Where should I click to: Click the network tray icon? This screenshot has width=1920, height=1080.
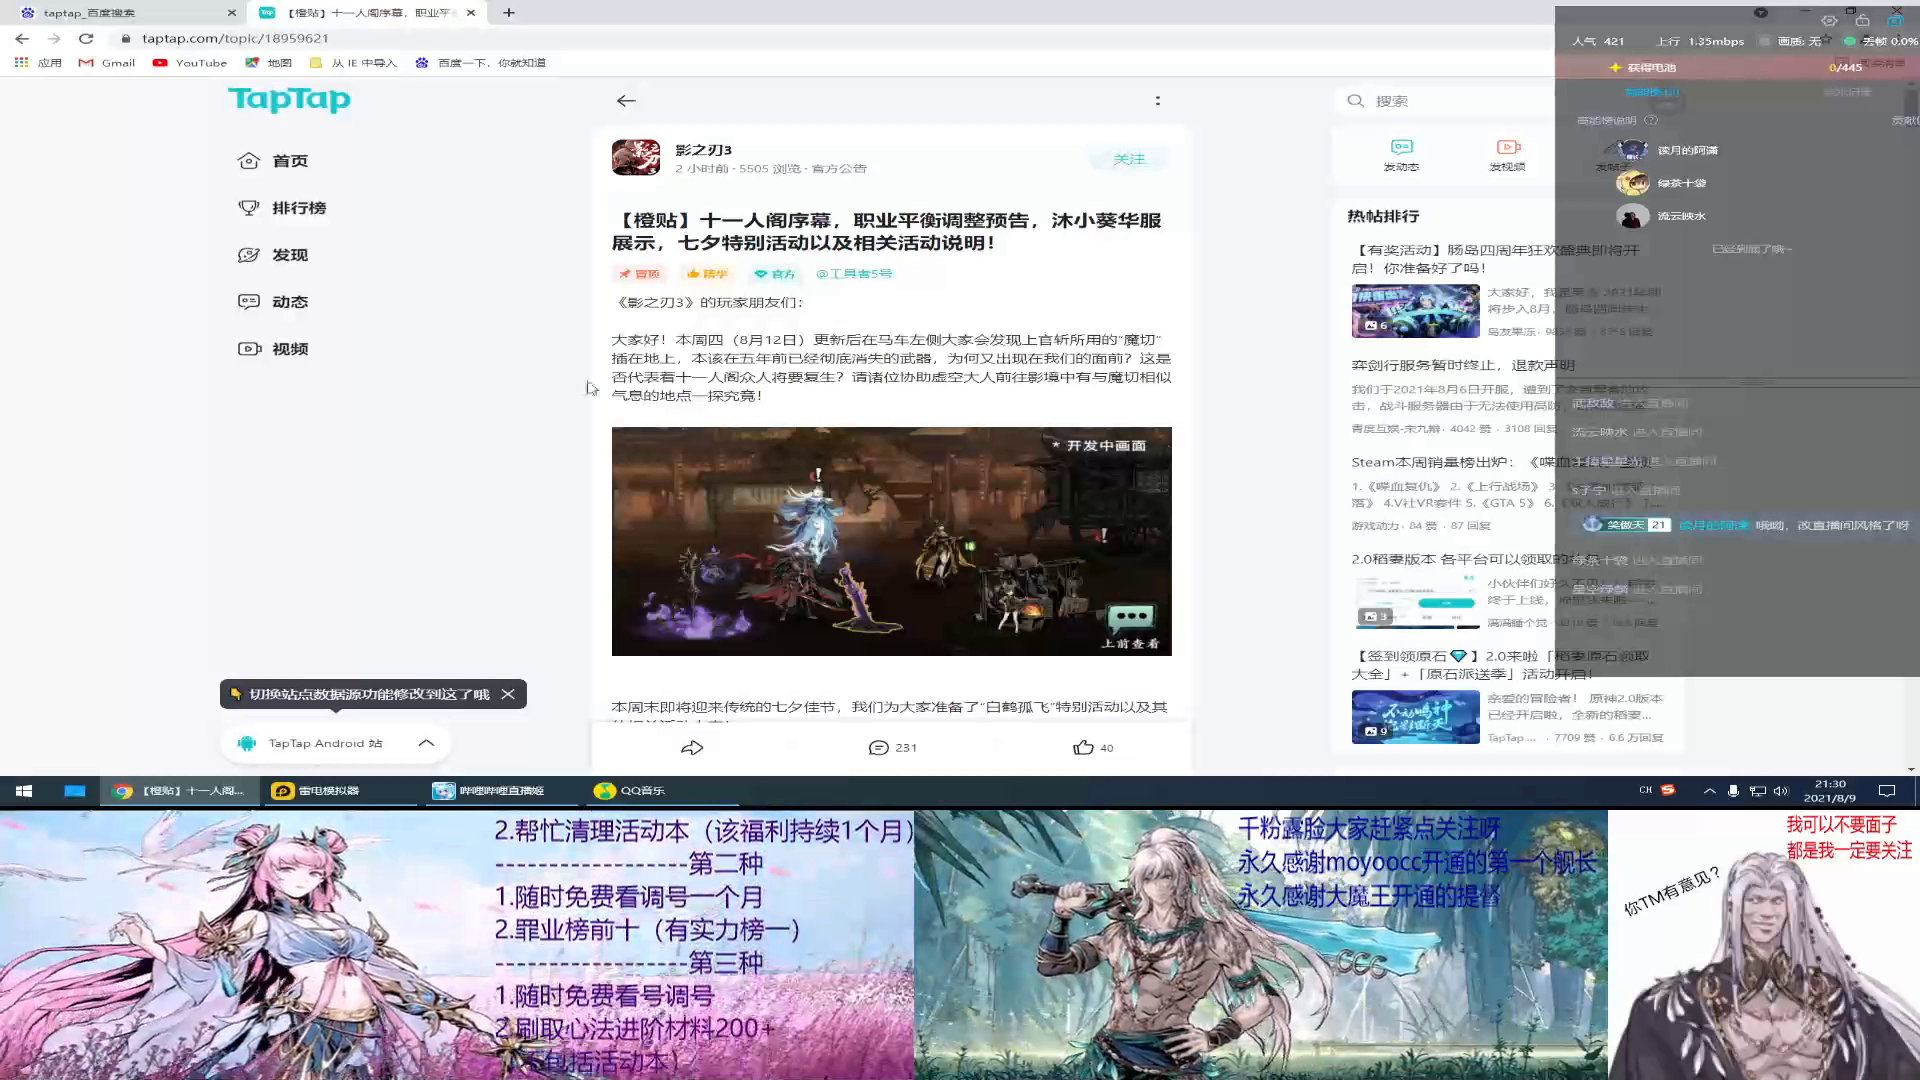click(1757, 790)
